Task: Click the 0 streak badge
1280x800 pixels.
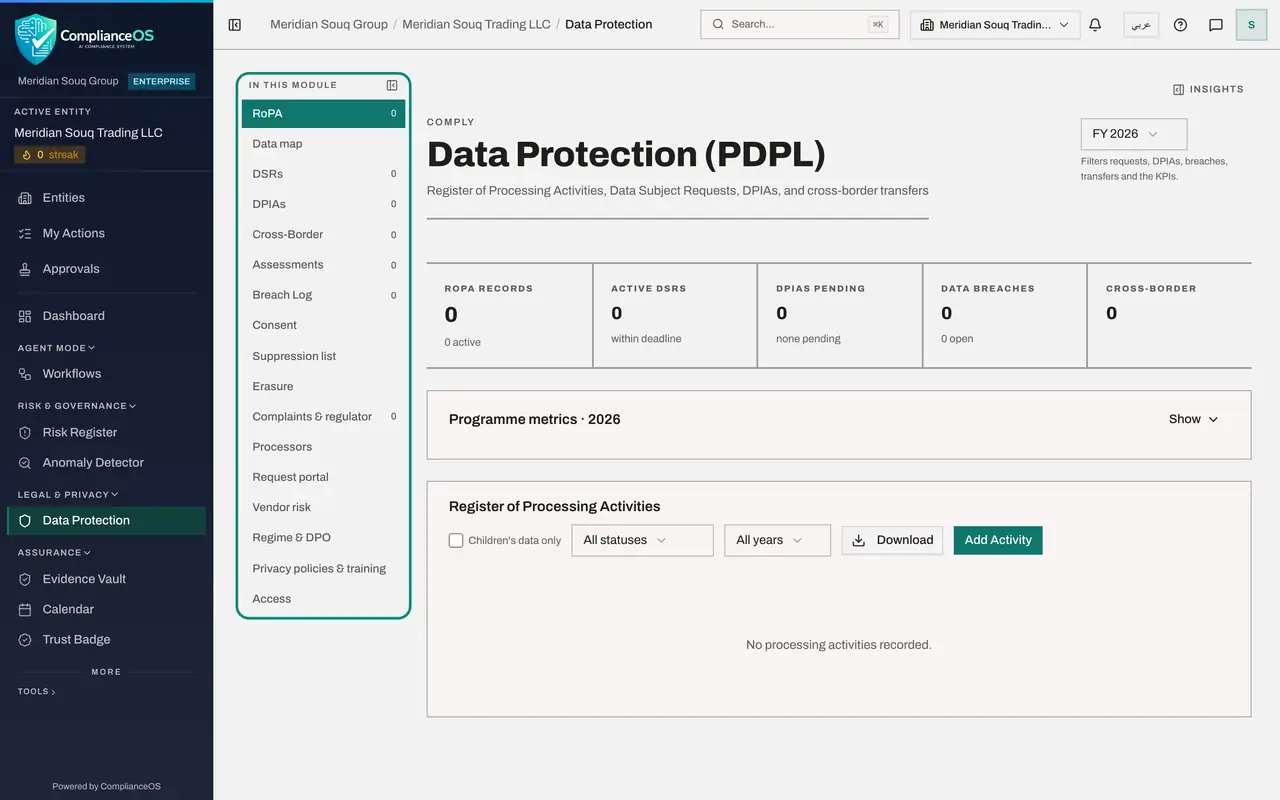Action: (x=50, y=155)
